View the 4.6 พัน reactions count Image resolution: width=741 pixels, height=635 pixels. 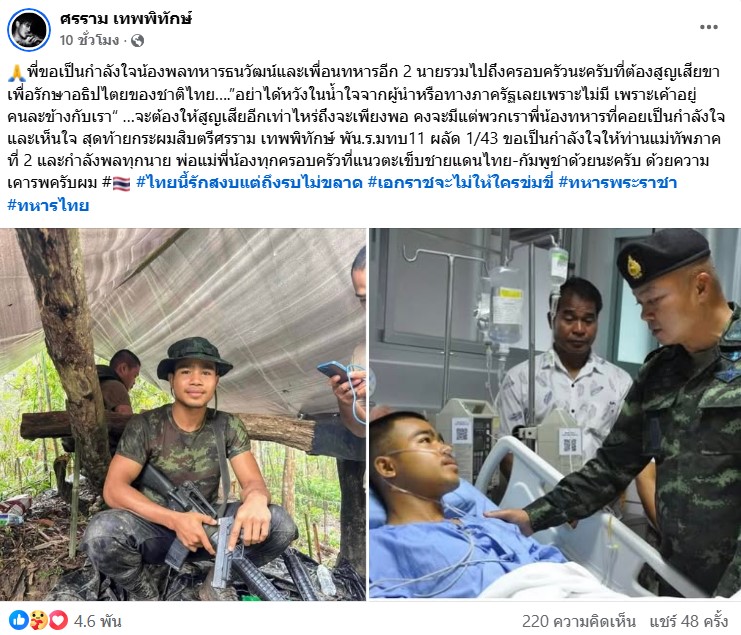pyautogui.click(x=97, y=621)
